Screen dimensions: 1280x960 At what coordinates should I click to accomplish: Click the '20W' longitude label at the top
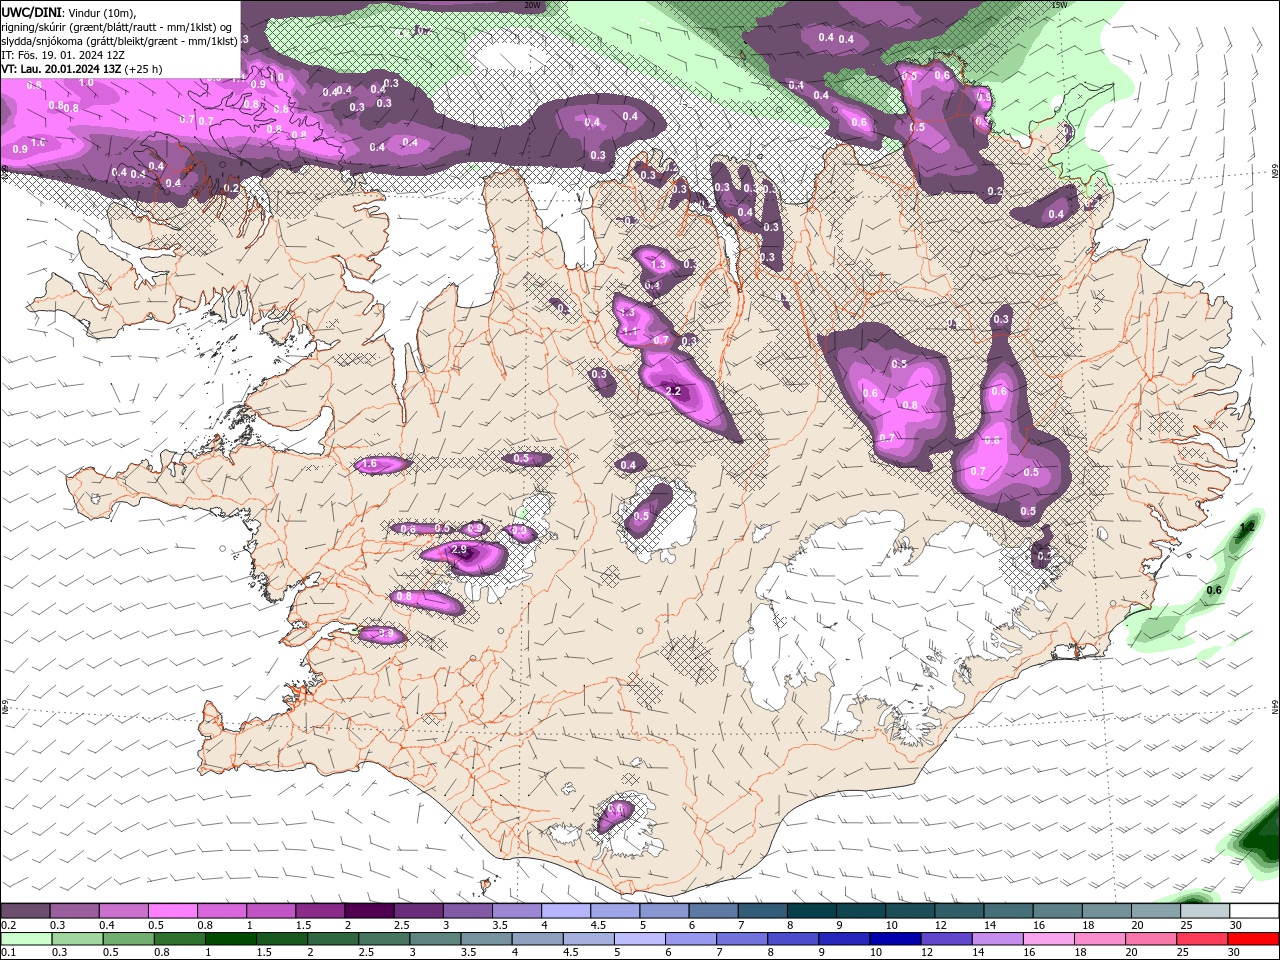point(532,5)
